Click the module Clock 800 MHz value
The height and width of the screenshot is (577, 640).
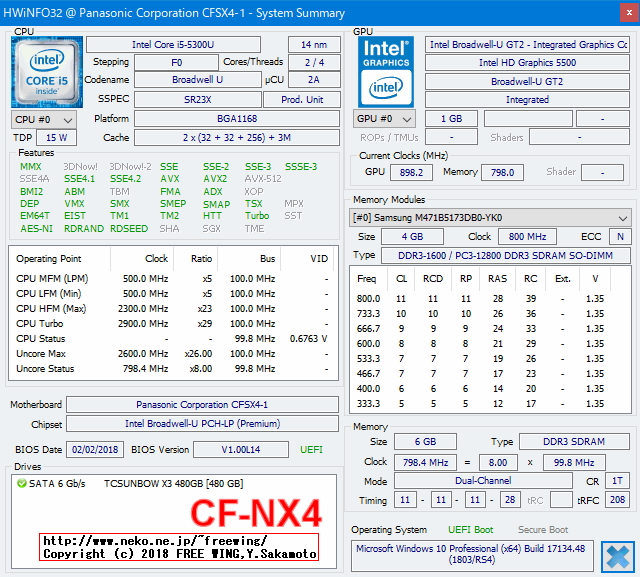point(527,236)
